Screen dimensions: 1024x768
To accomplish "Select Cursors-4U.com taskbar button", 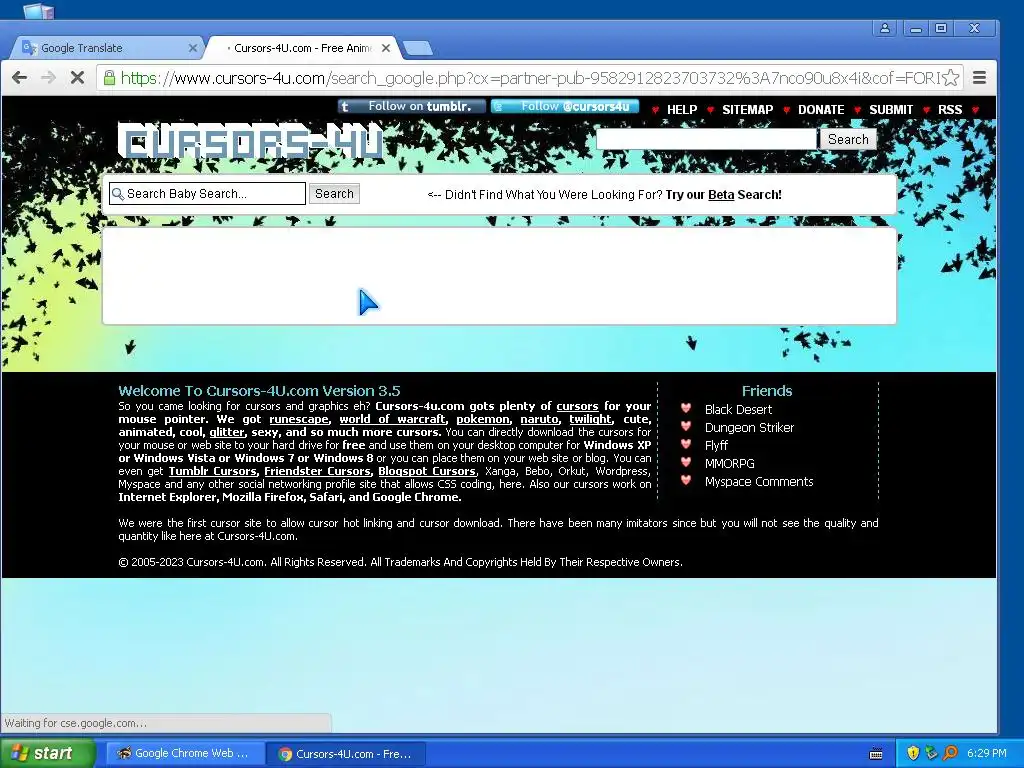I will (346, 754).
